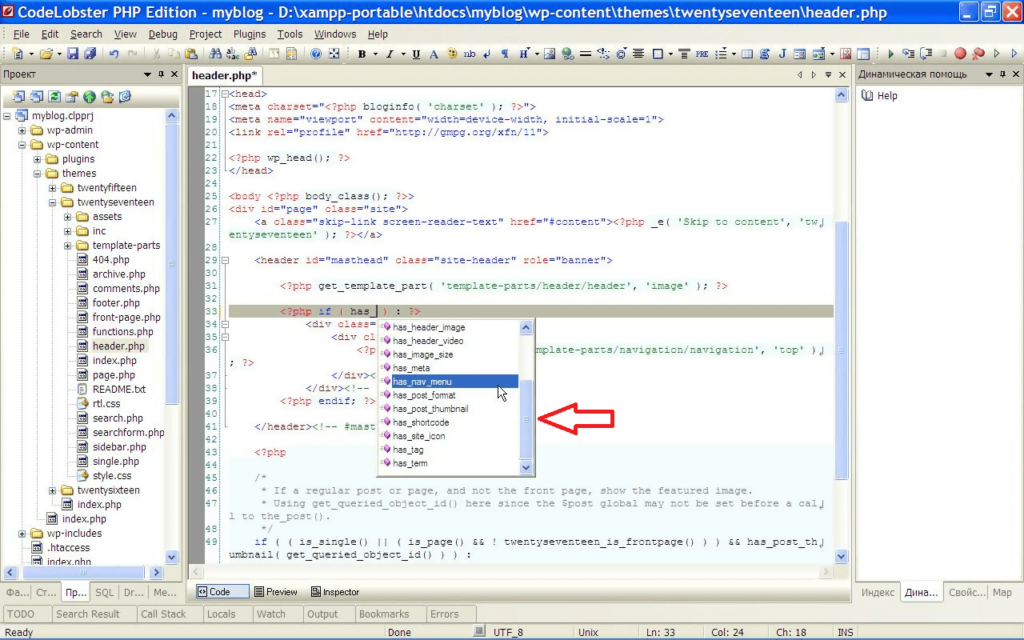Switch to the Inspector view tab
The height and width of the screenshot is (640, 1024).
(335, 592)
